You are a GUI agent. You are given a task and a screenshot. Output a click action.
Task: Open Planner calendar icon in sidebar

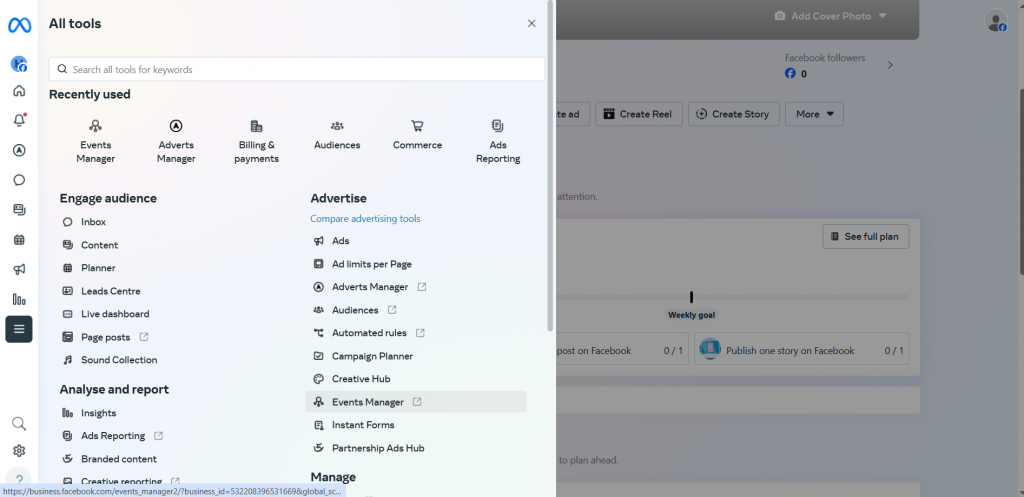[x=19, y=240]
